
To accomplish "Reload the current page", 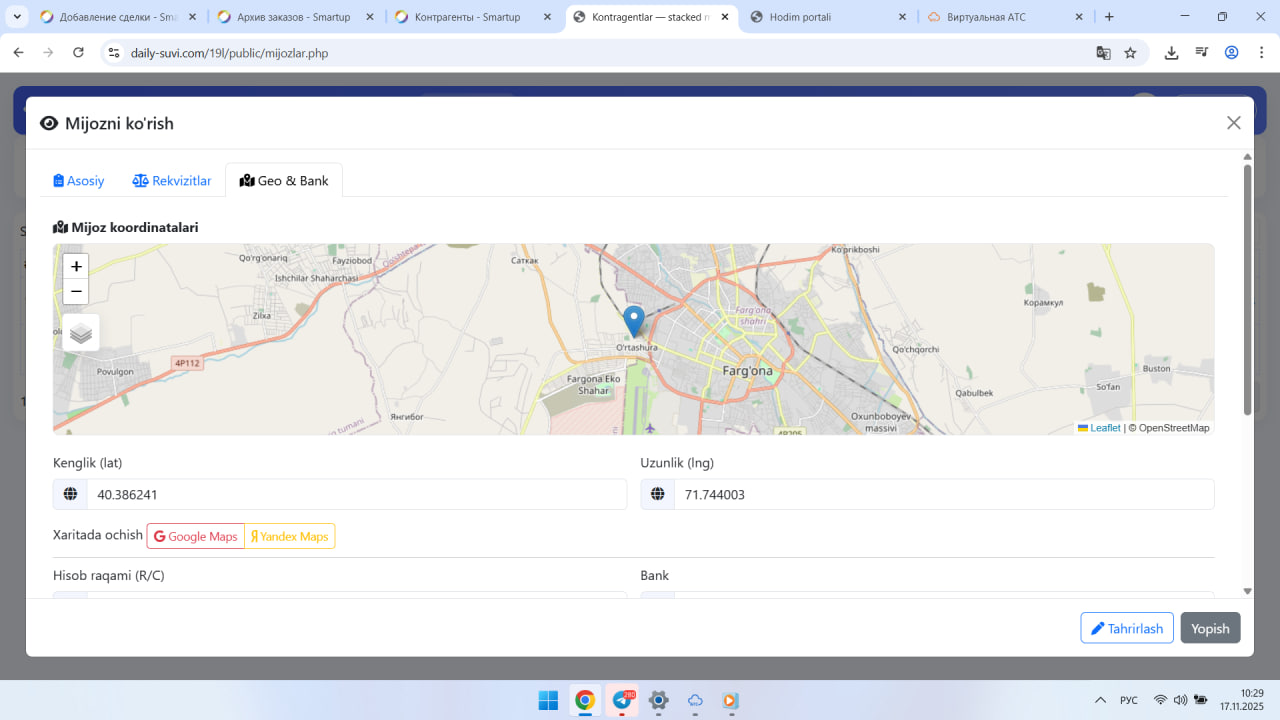I will 79,53.
